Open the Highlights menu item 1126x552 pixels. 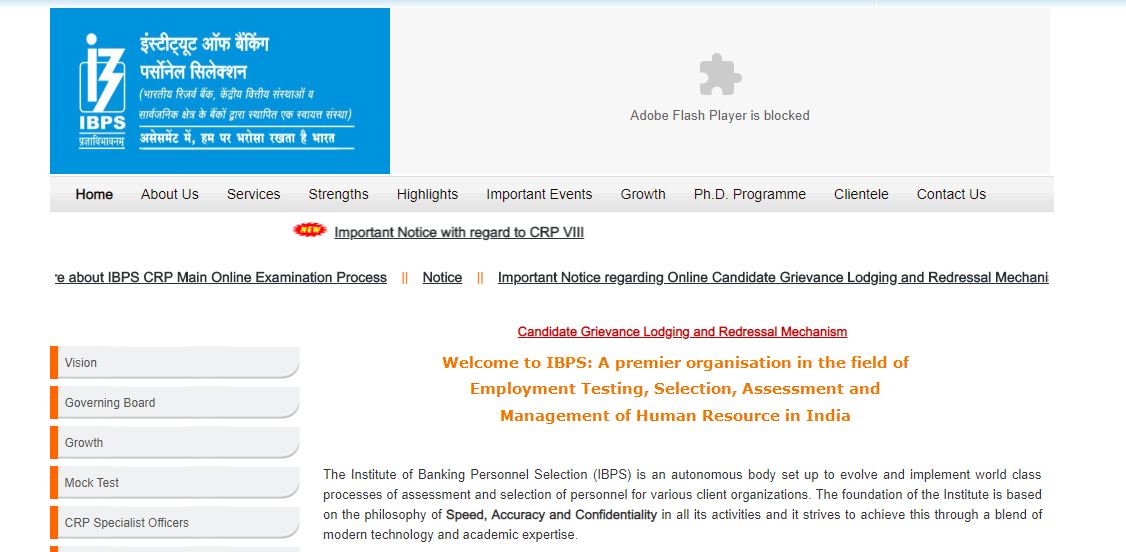click(427, 195)
